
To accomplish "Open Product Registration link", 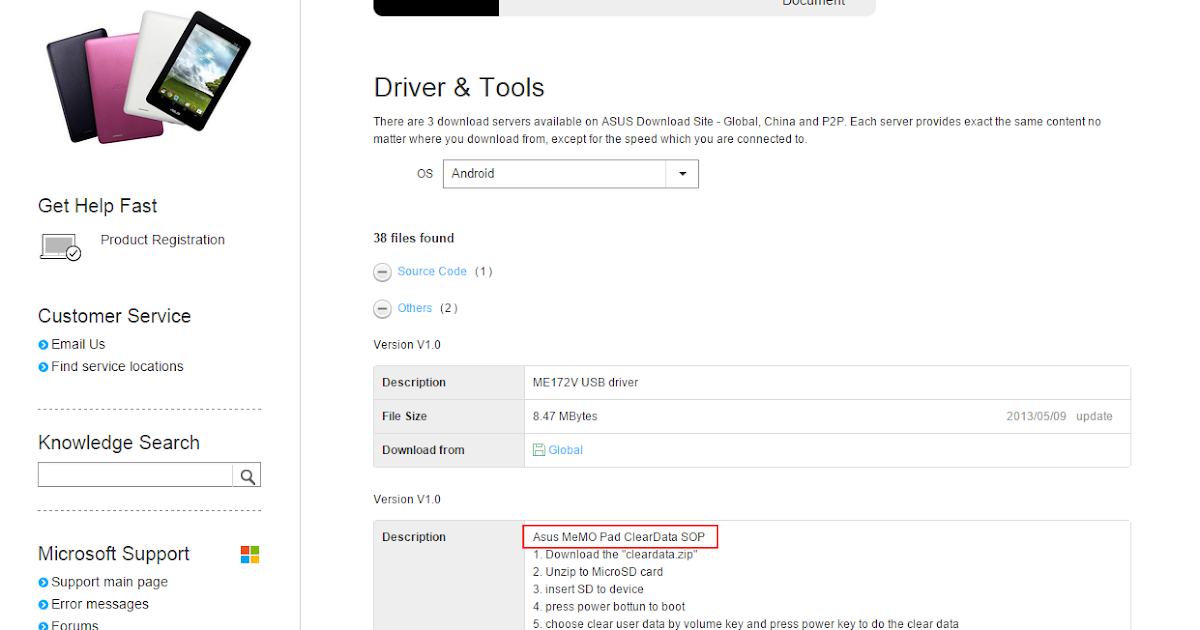I will pos(163,240).
